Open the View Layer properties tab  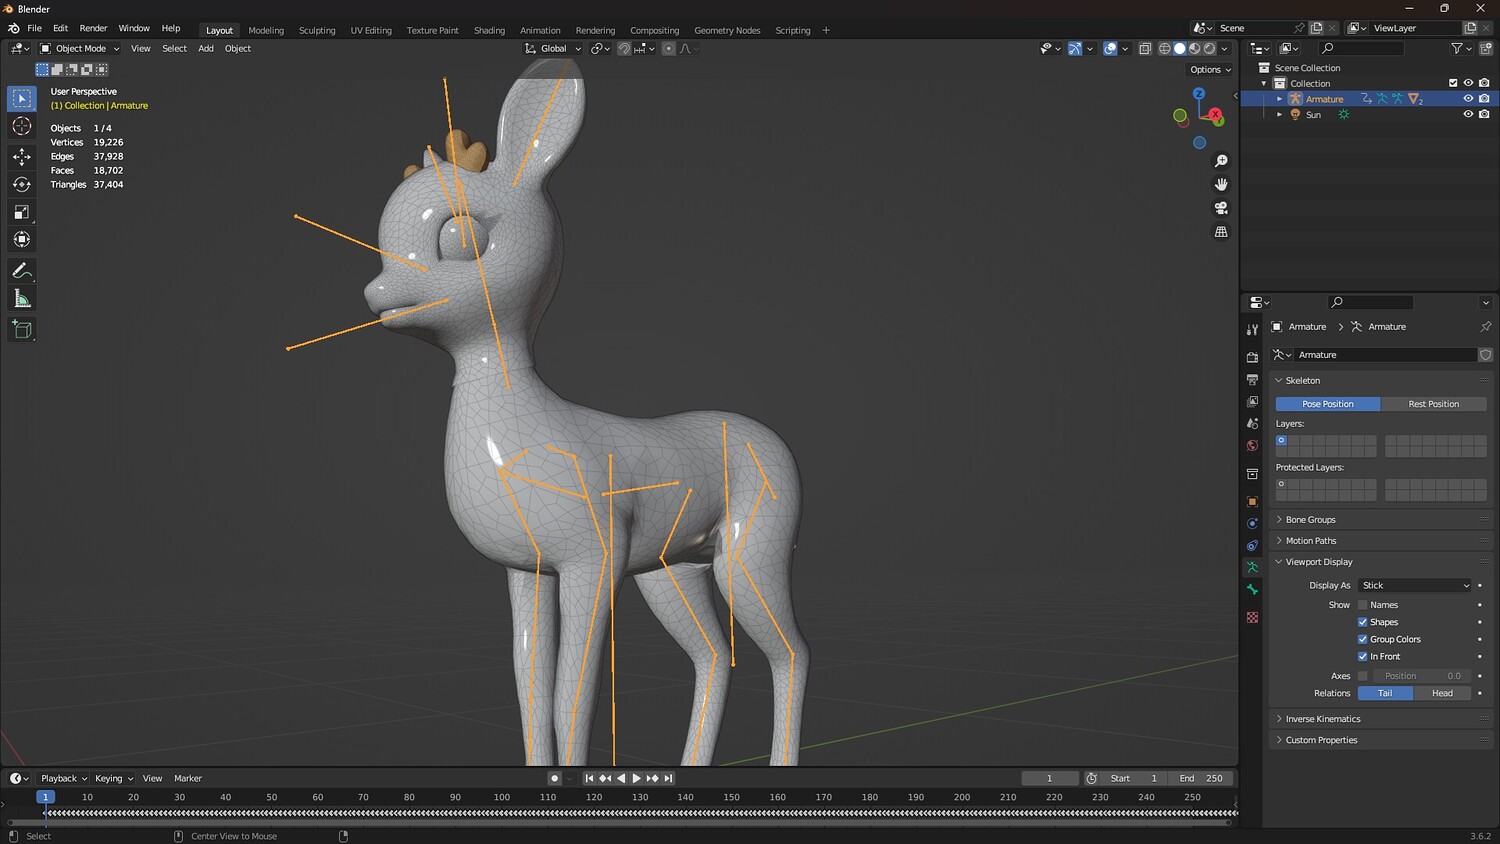(x=1252, y=401)
